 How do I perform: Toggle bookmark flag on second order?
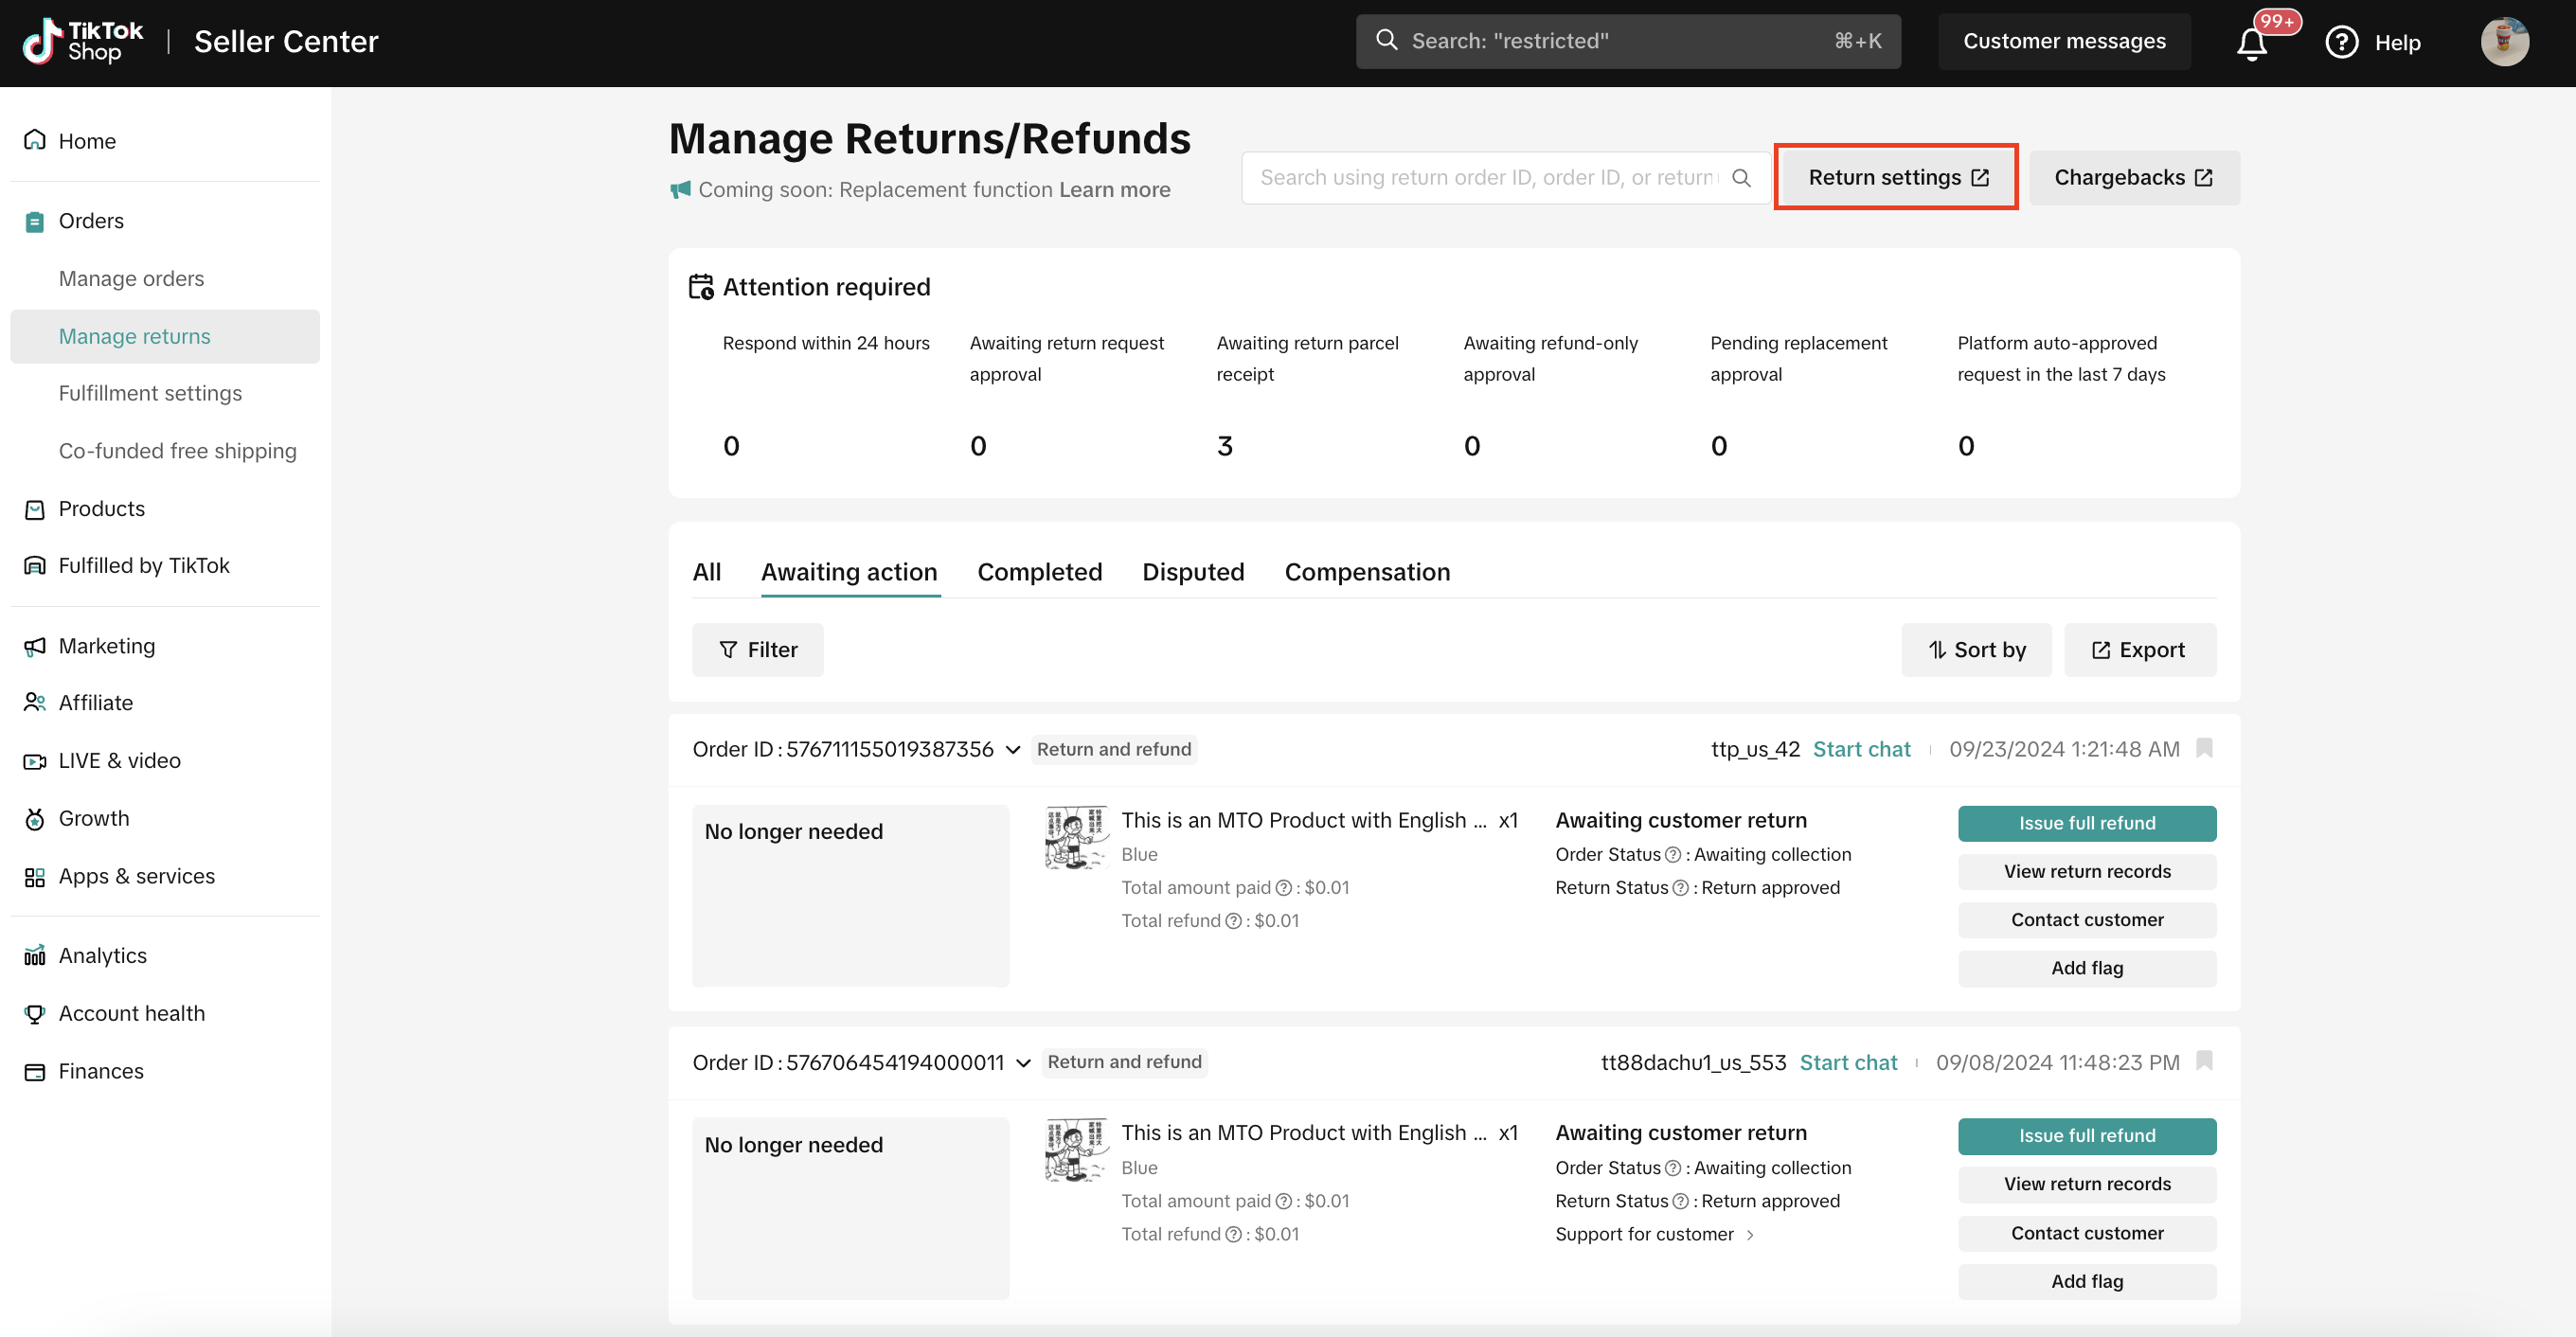[x=2204, y=1061]
